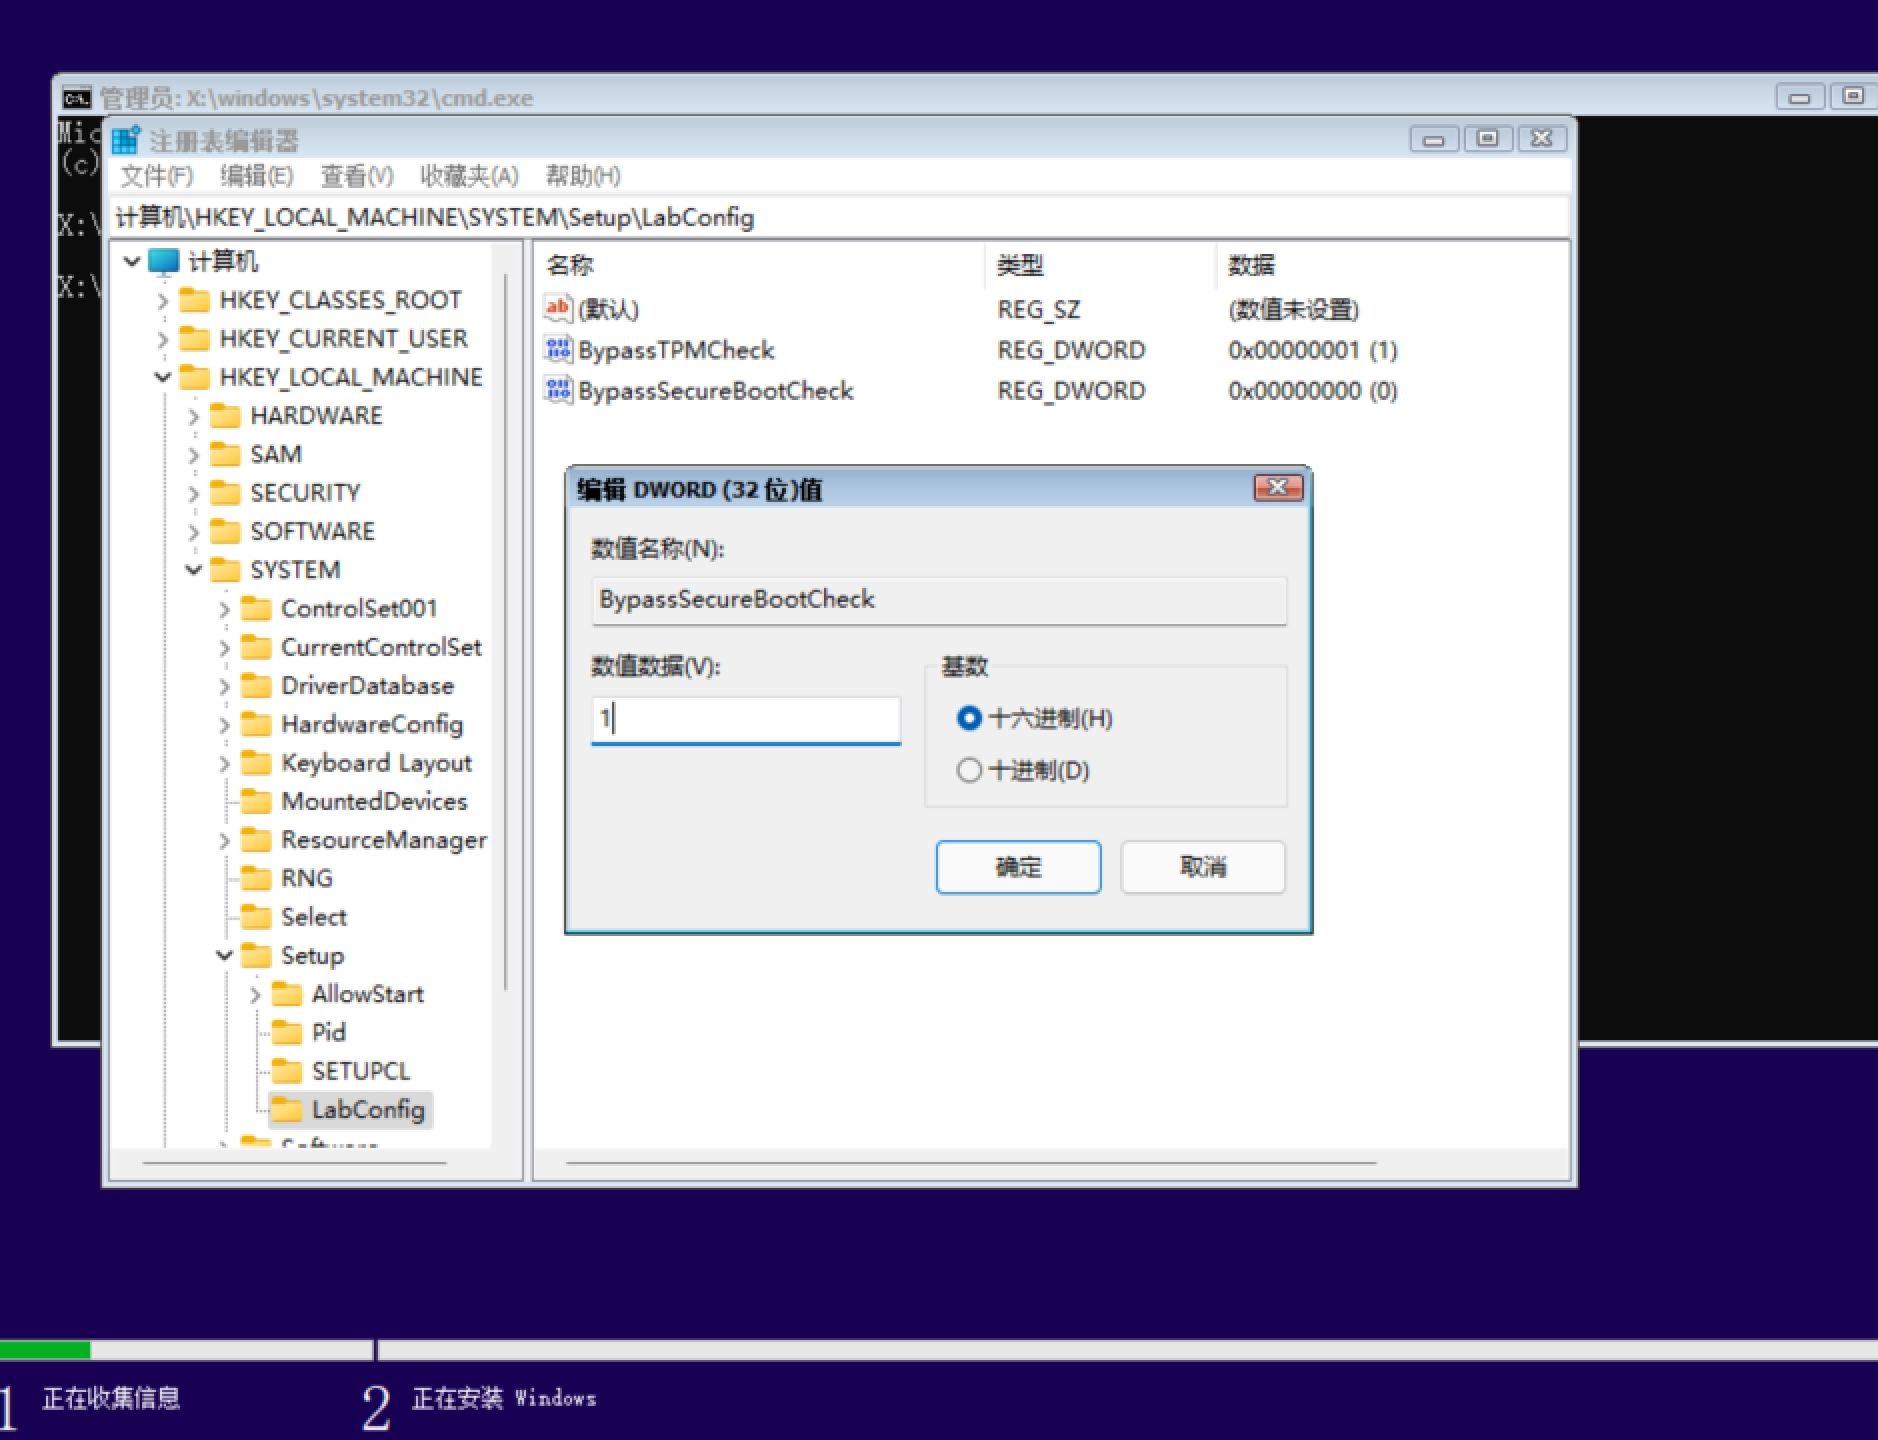Viewport: 1878px width, 1440px height.
Task: Click the 数值数据(V) input field
Action: tap(745, 719)
